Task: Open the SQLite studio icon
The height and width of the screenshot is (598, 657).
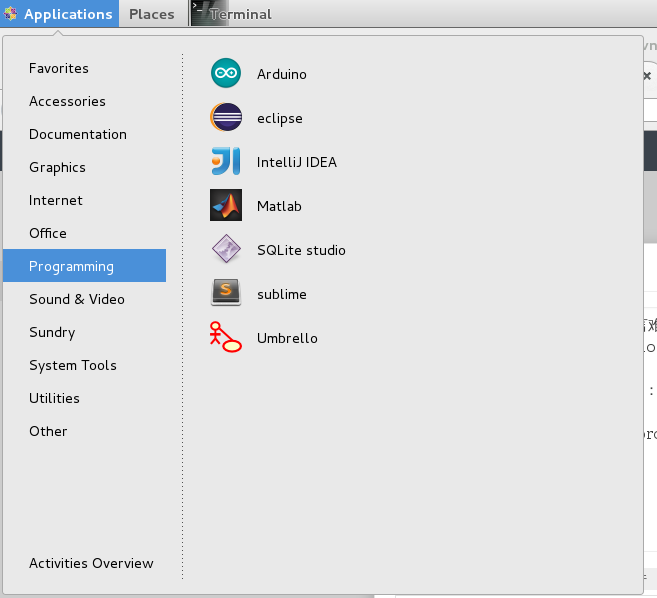Action: pos(226,249)
